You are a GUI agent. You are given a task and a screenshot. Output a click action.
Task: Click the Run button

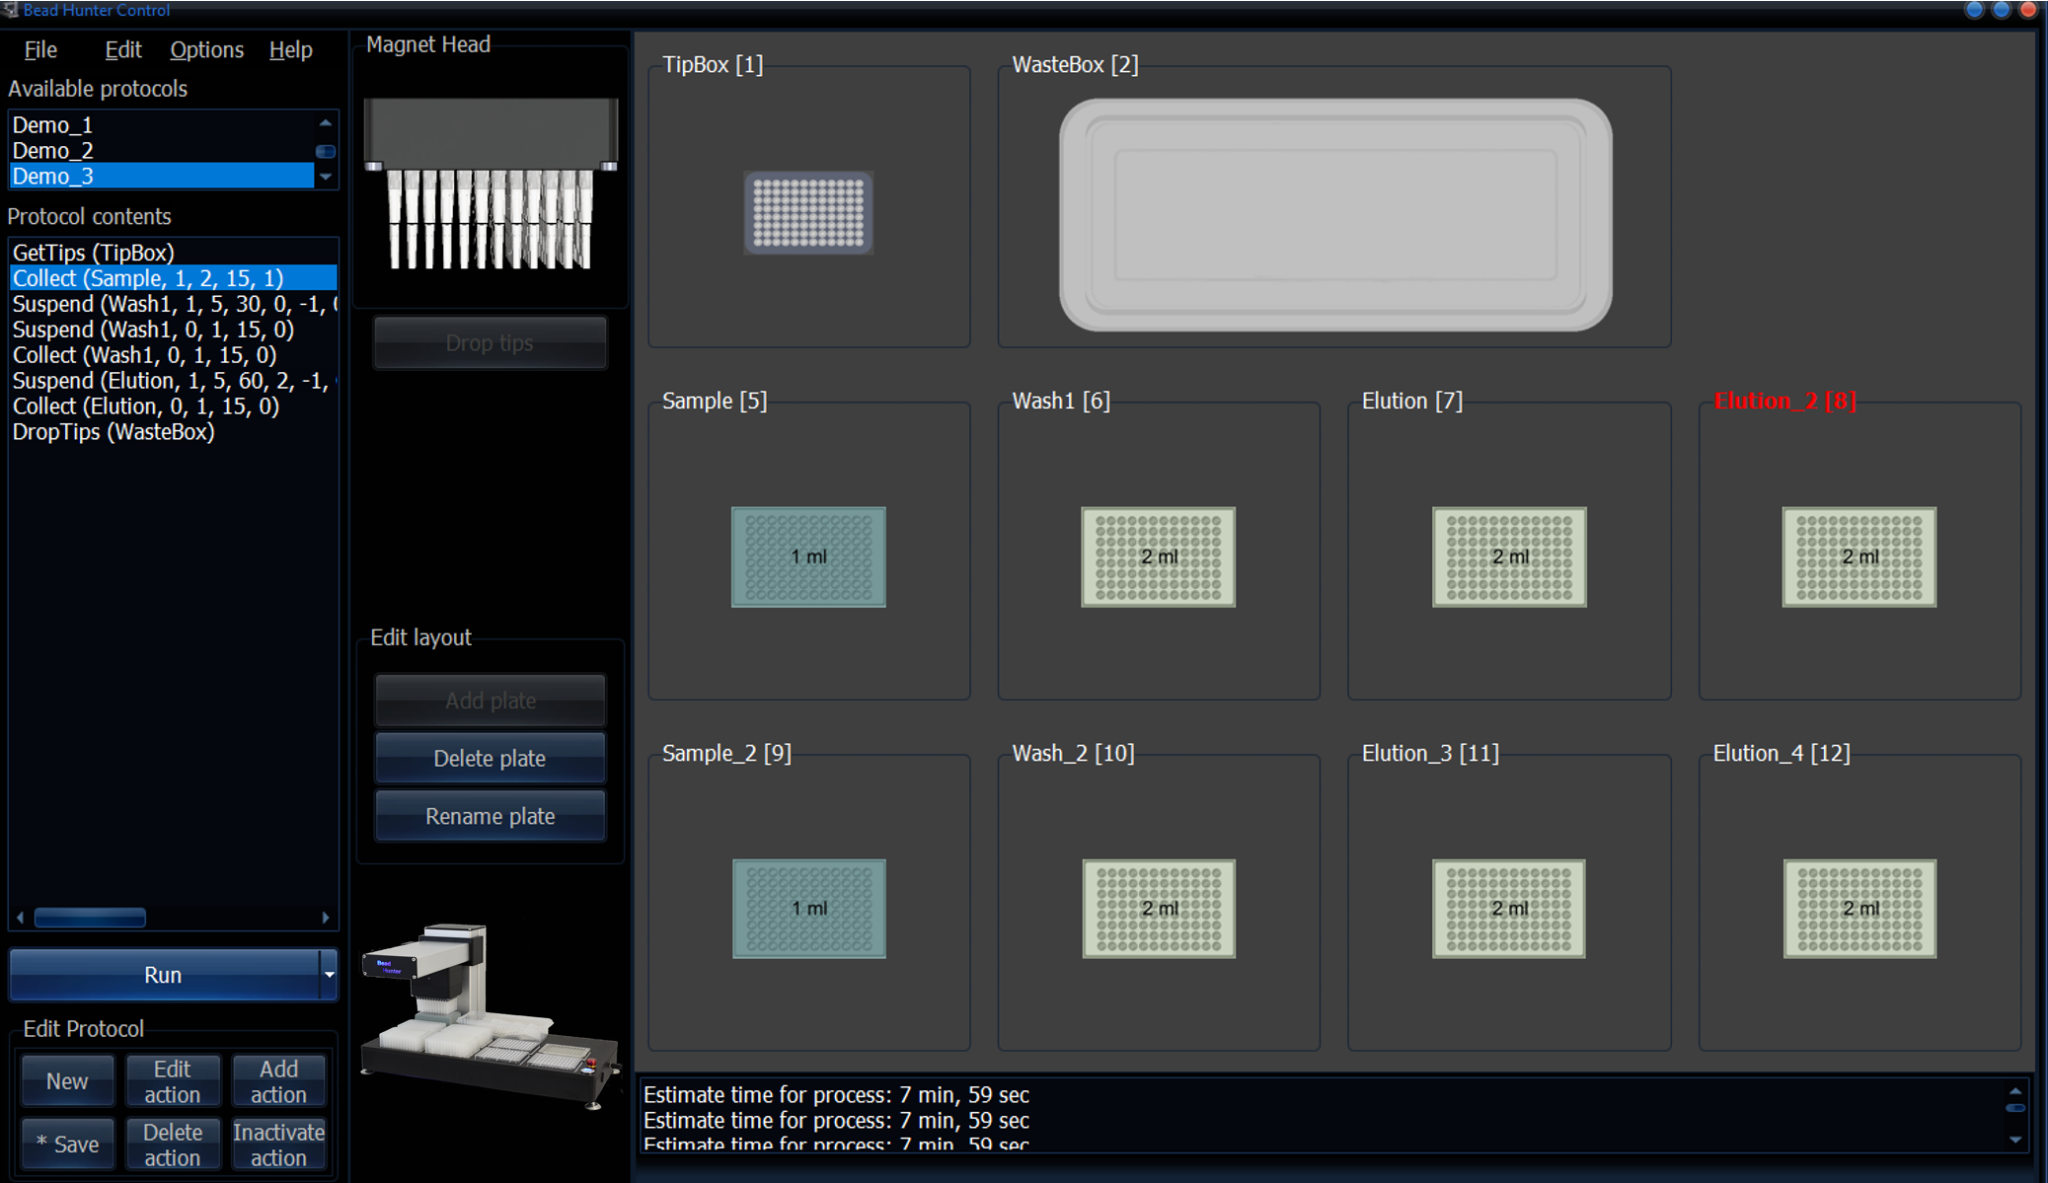coord(165,974)
